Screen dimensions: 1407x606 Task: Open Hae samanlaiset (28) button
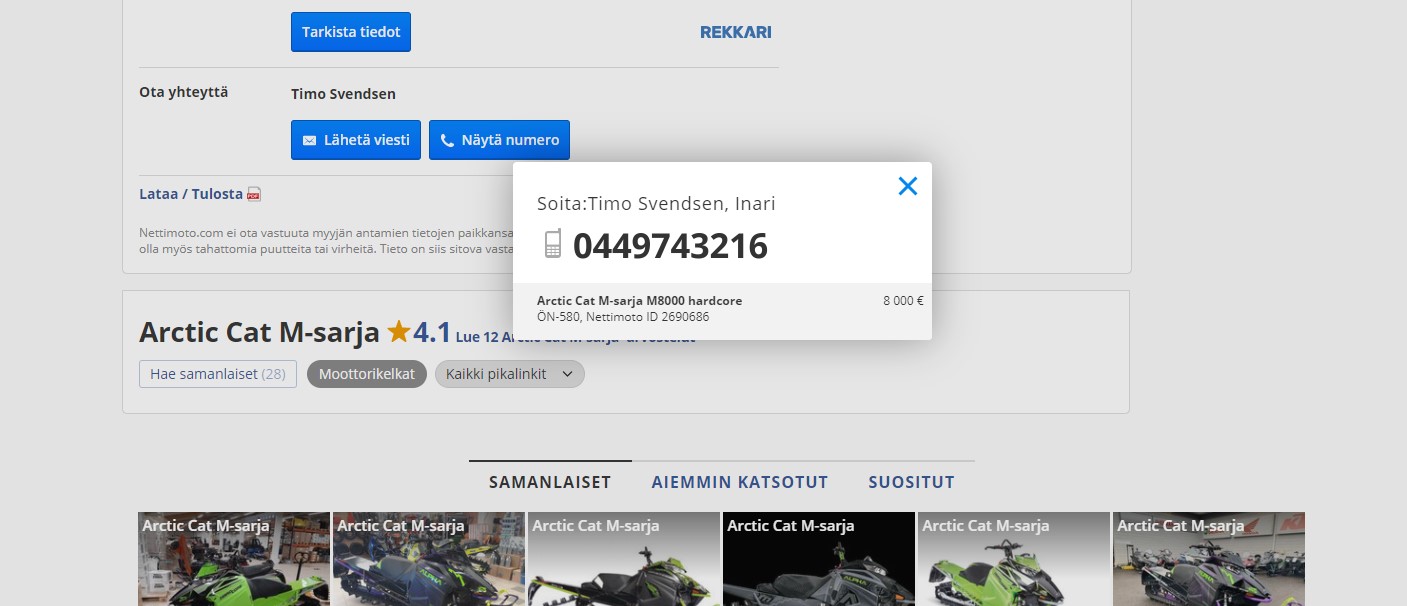pyautogui.click(x=218, y=374)
